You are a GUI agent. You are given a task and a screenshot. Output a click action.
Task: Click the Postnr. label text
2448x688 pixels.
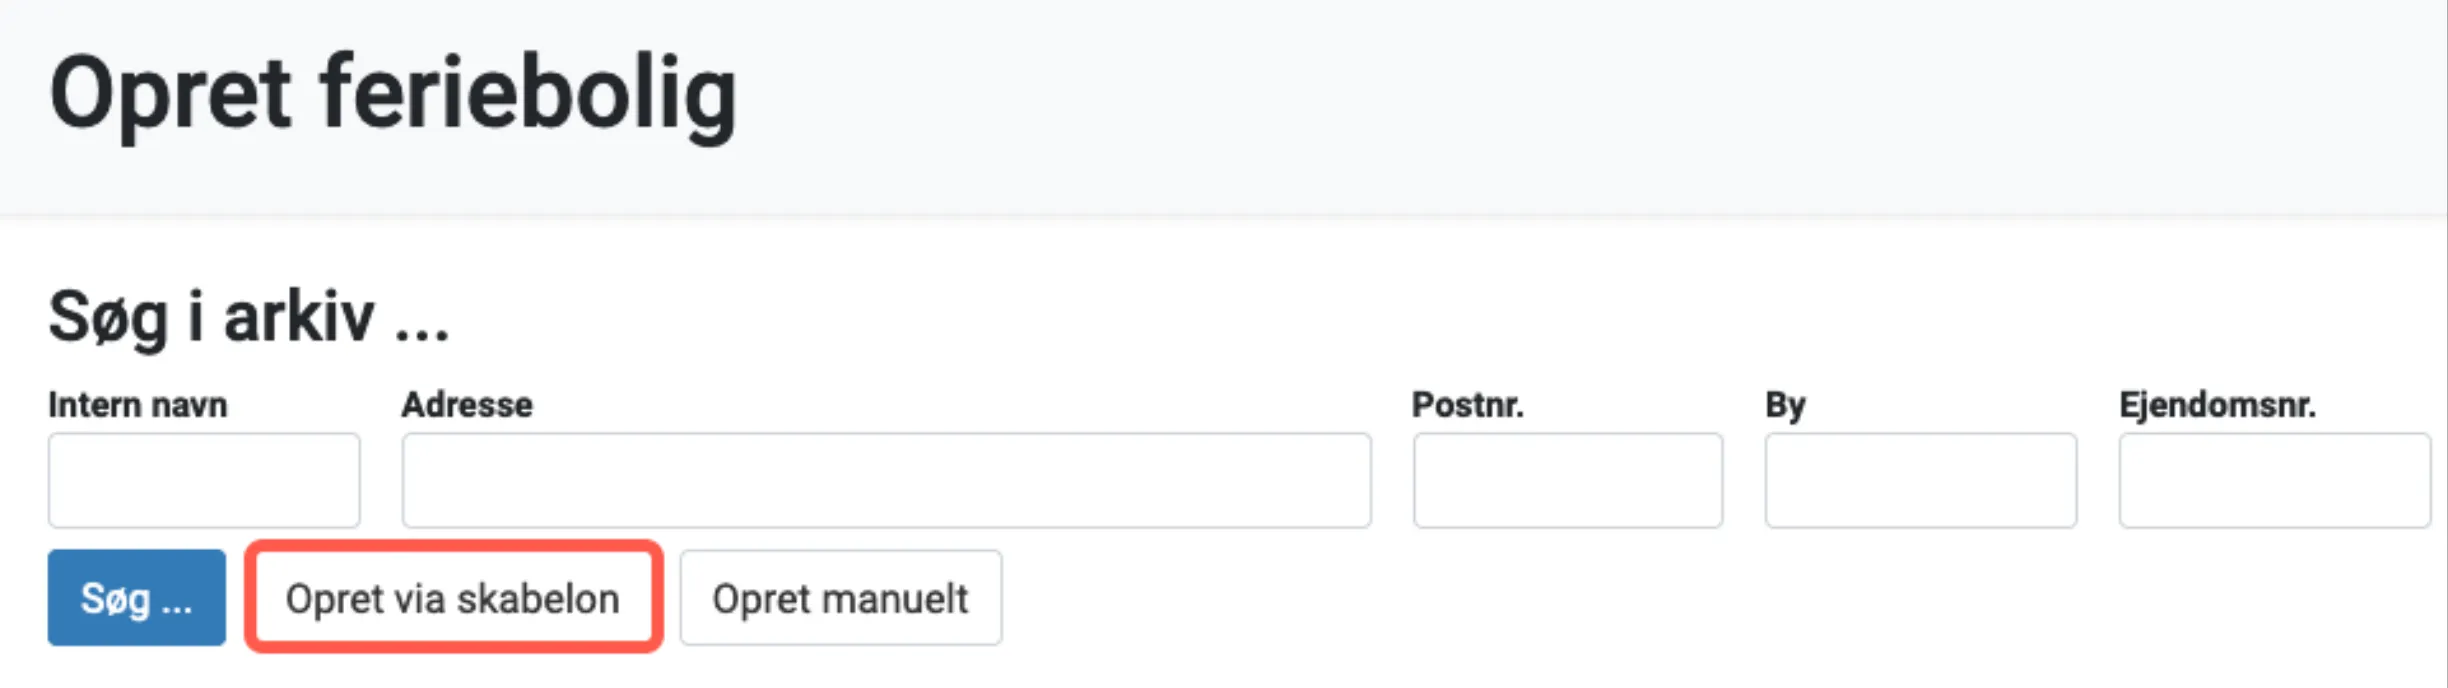pyautogui.click(x=1467, y=405)
